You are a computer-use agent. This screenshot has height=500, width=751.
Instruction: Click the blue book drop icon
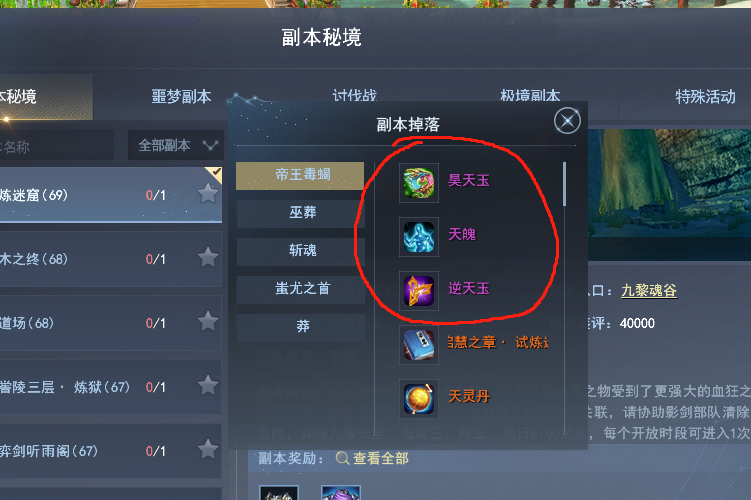[x=419, y=344]
